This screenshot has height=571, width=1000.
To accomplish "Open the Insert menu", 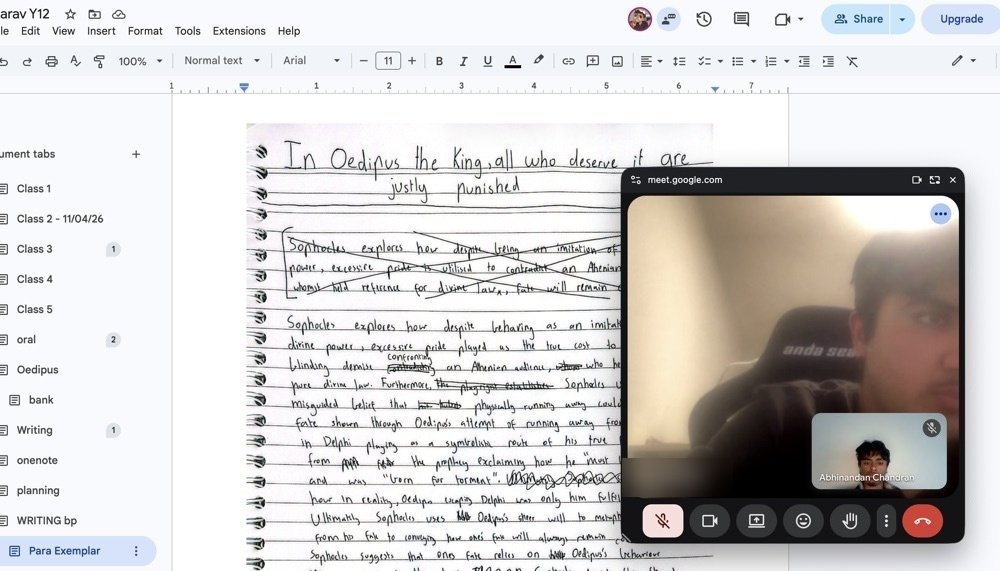I will click(101, 31).
